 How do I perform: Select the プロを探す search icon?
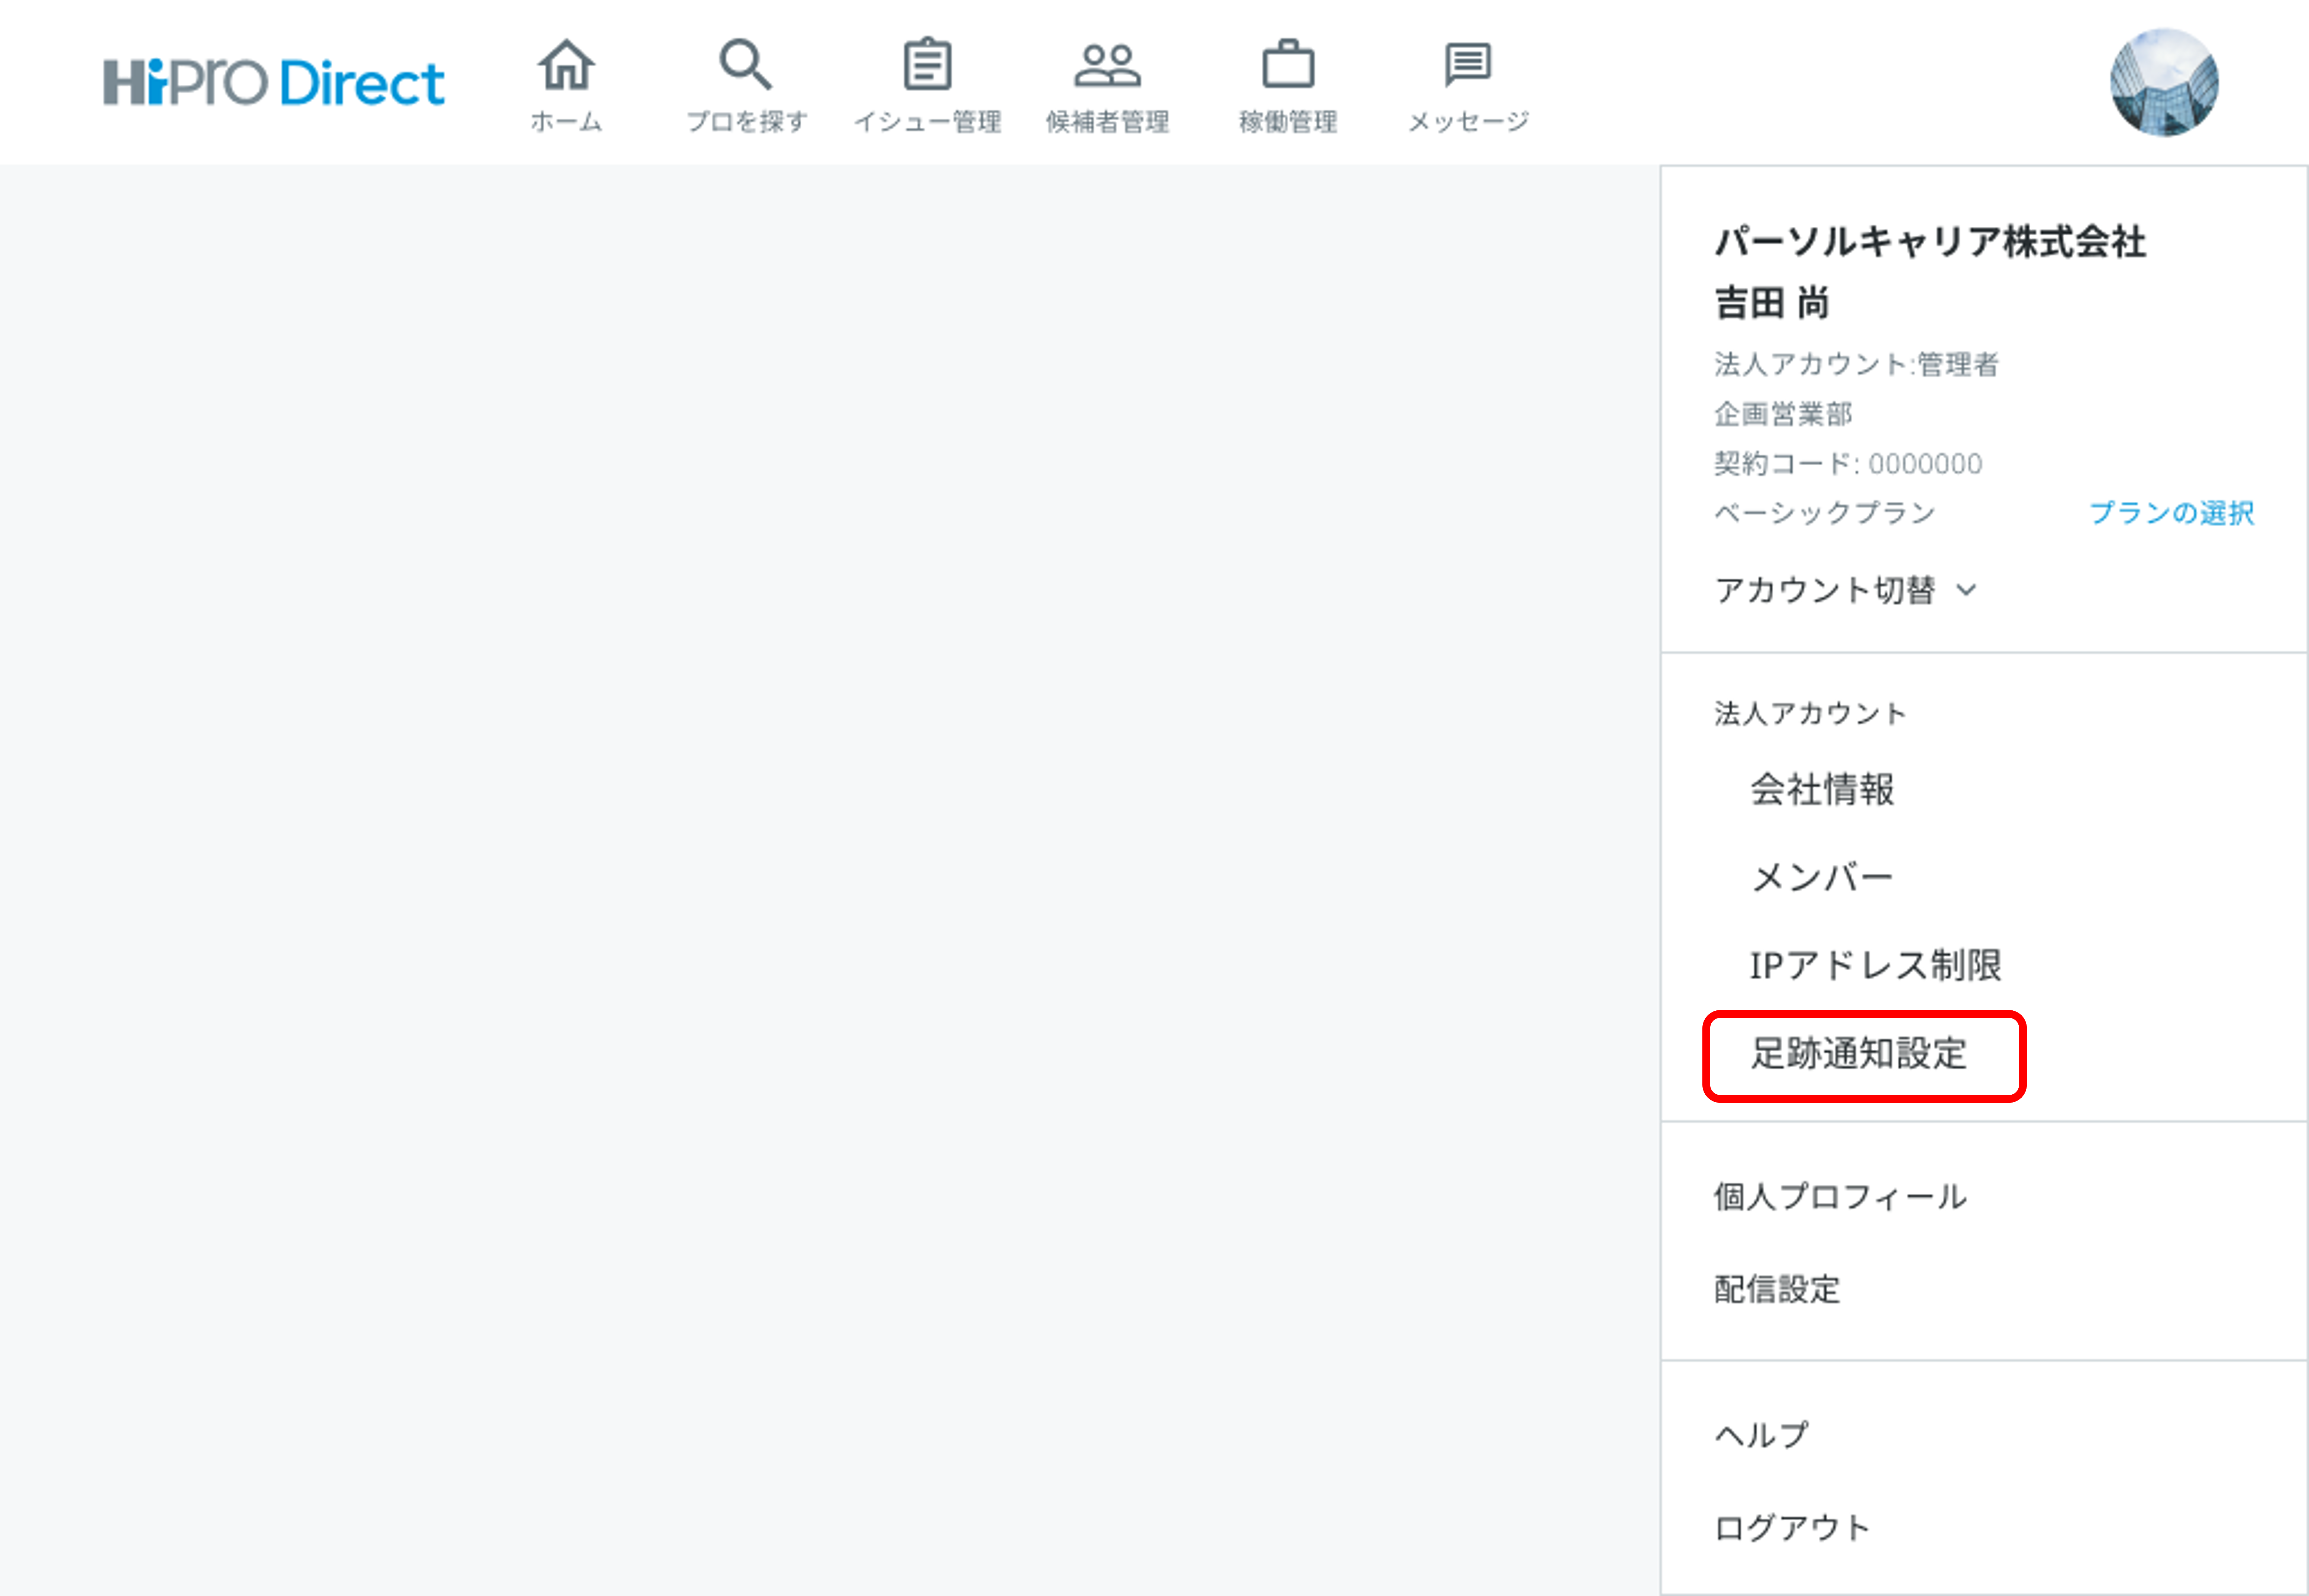point(746,80)
